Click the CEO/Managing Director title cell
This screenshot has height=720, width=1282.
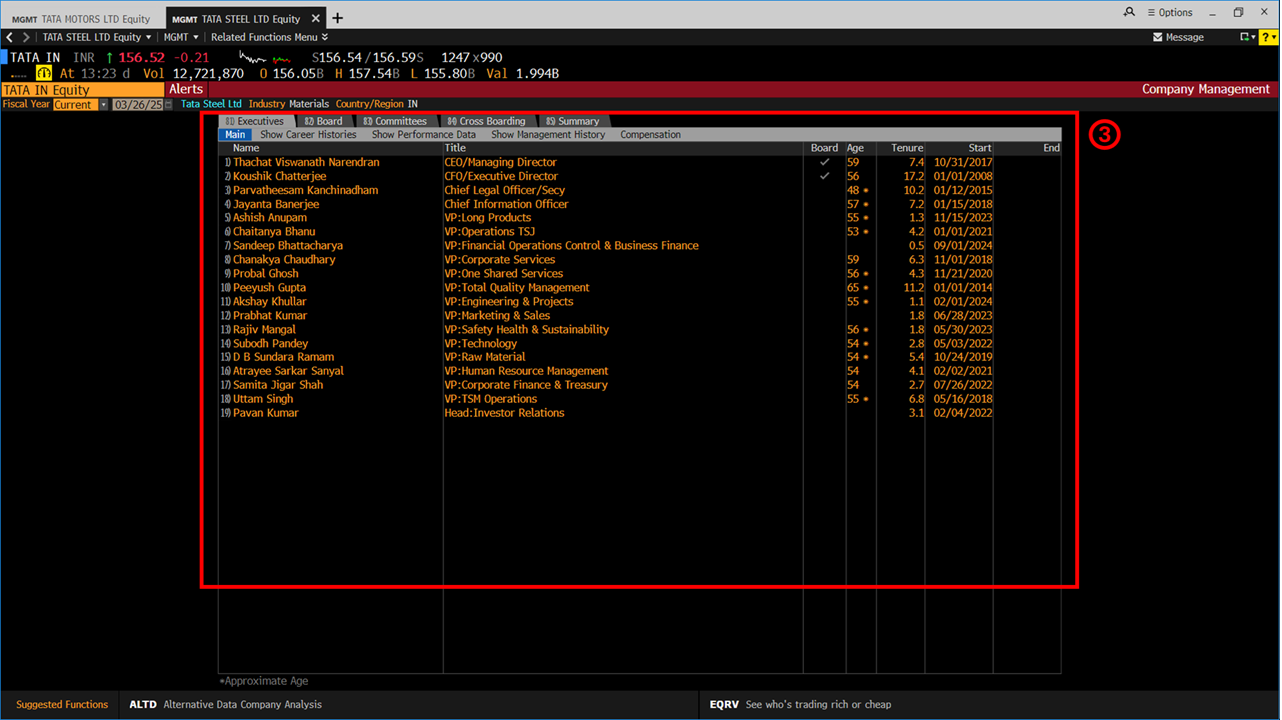[500, 162]
